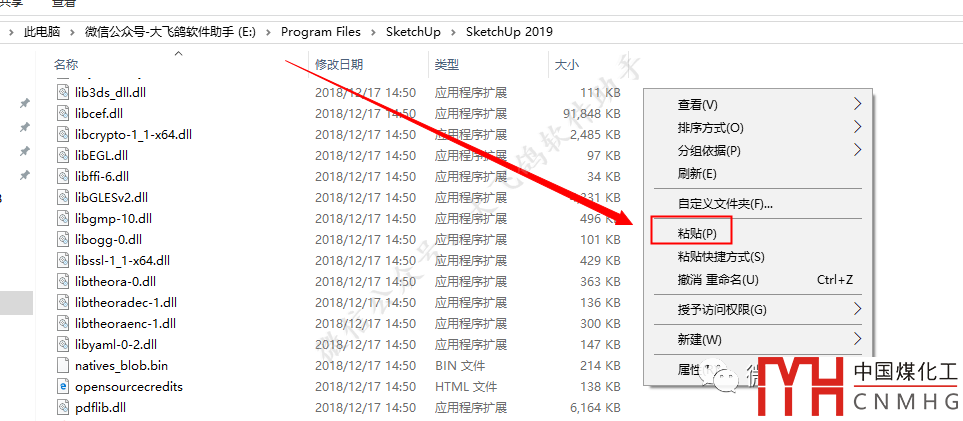Click the libogg-0.dll file icon
This screenshot has width=963, height=421.
[63, 240]
